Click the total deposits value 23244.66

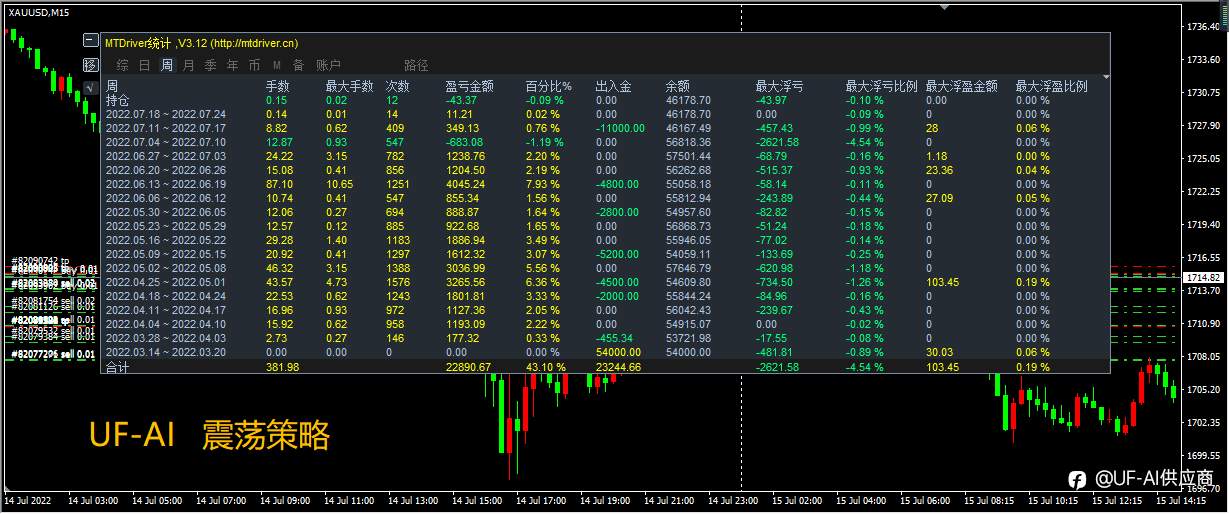click(618, 368)
